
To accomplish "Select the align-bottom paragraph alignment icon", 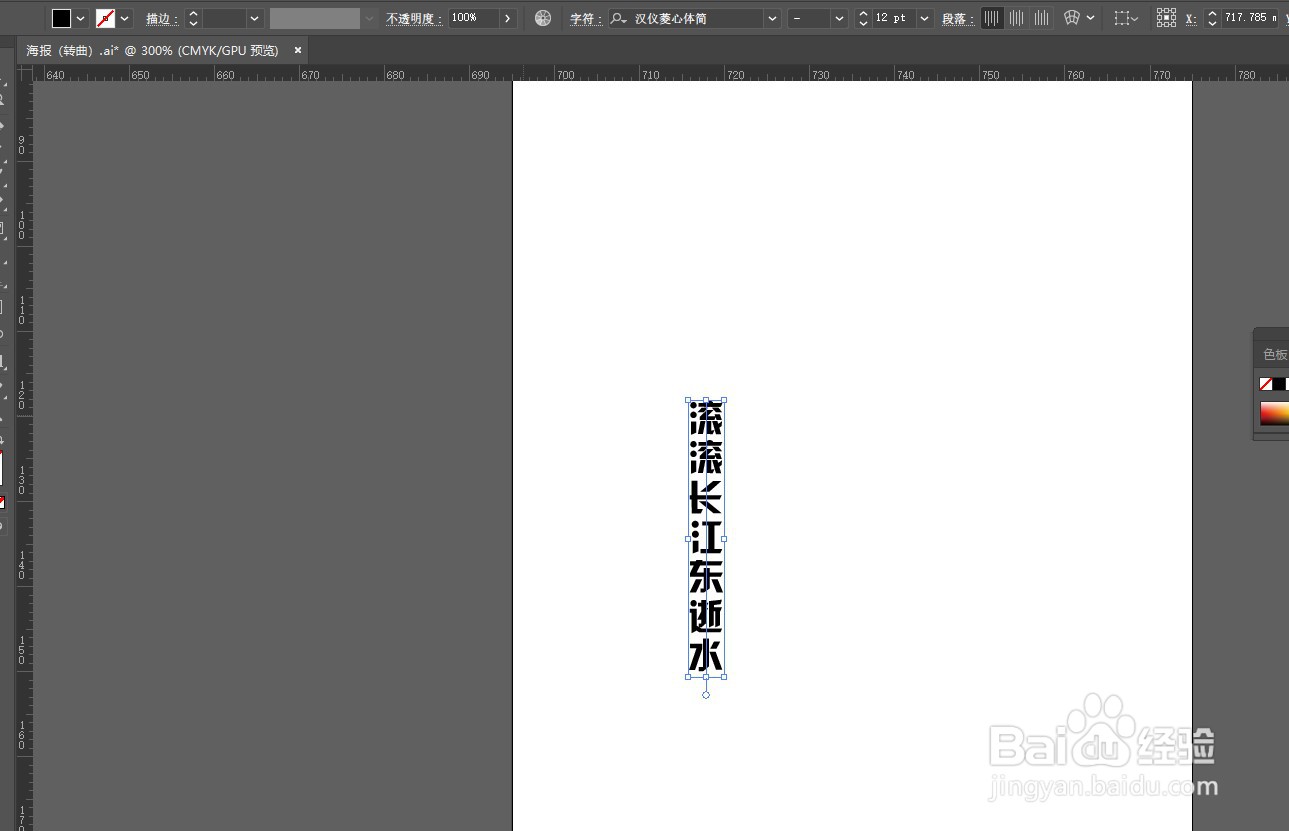I will 1041,17.
